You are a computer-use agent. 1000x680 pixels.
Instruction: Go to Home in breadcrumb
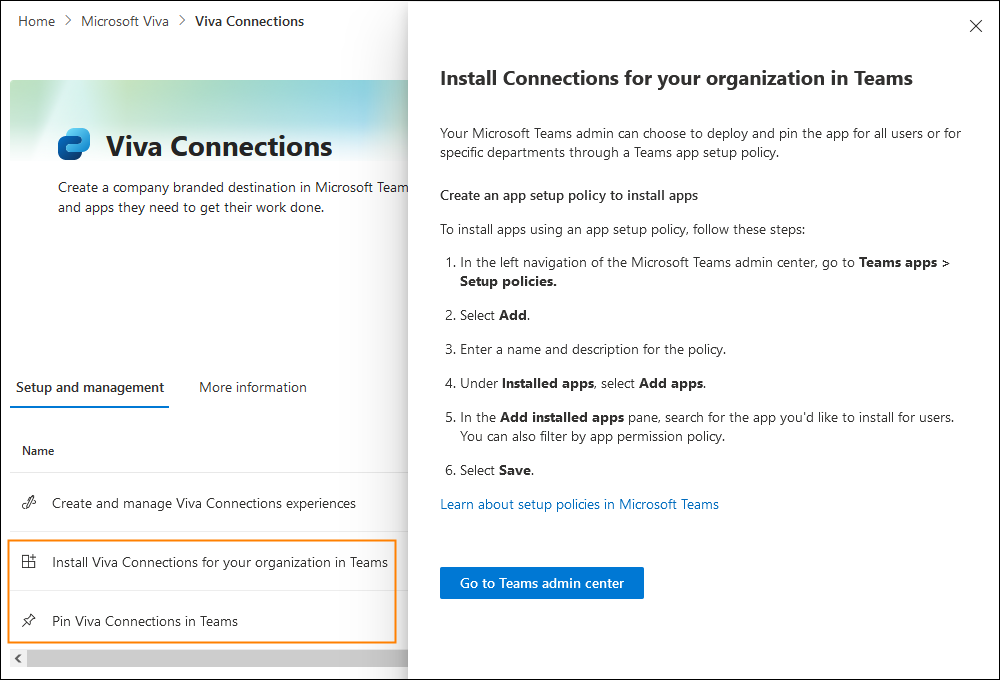click(36, 21)
